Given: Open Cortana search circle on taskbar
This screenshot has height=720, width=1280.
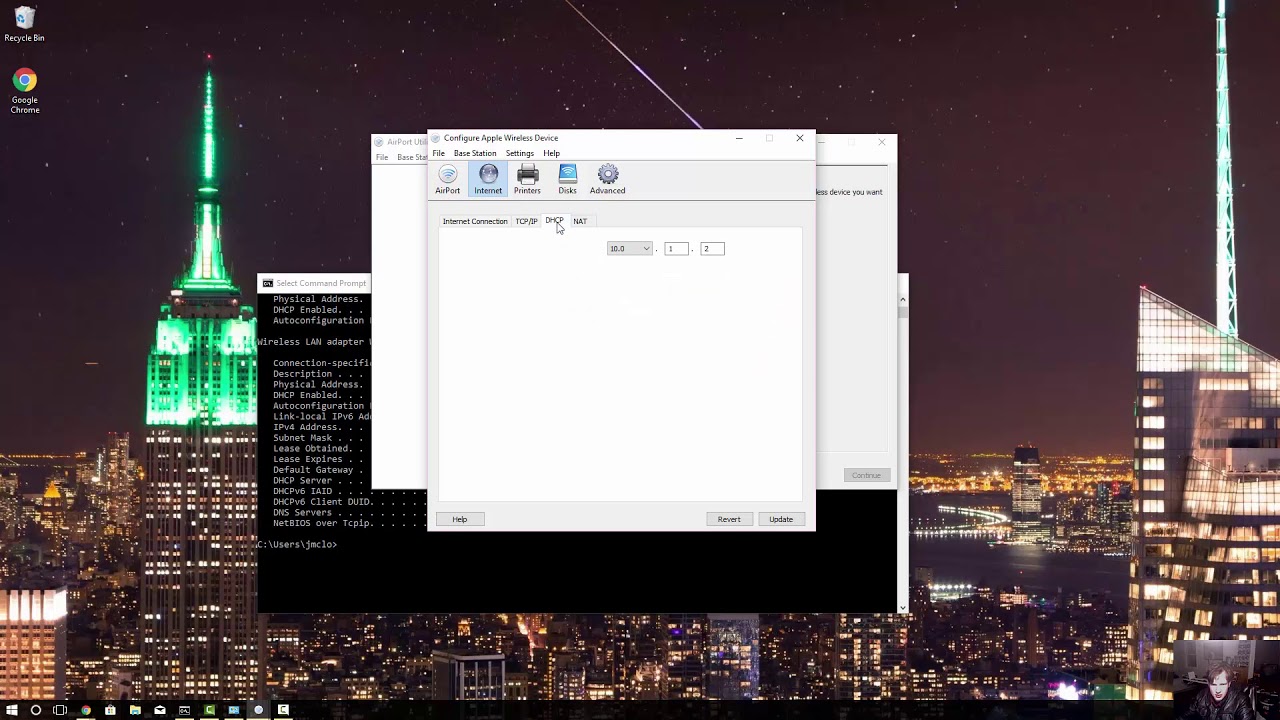Looking at the screenshot, I should coord(36,710).
